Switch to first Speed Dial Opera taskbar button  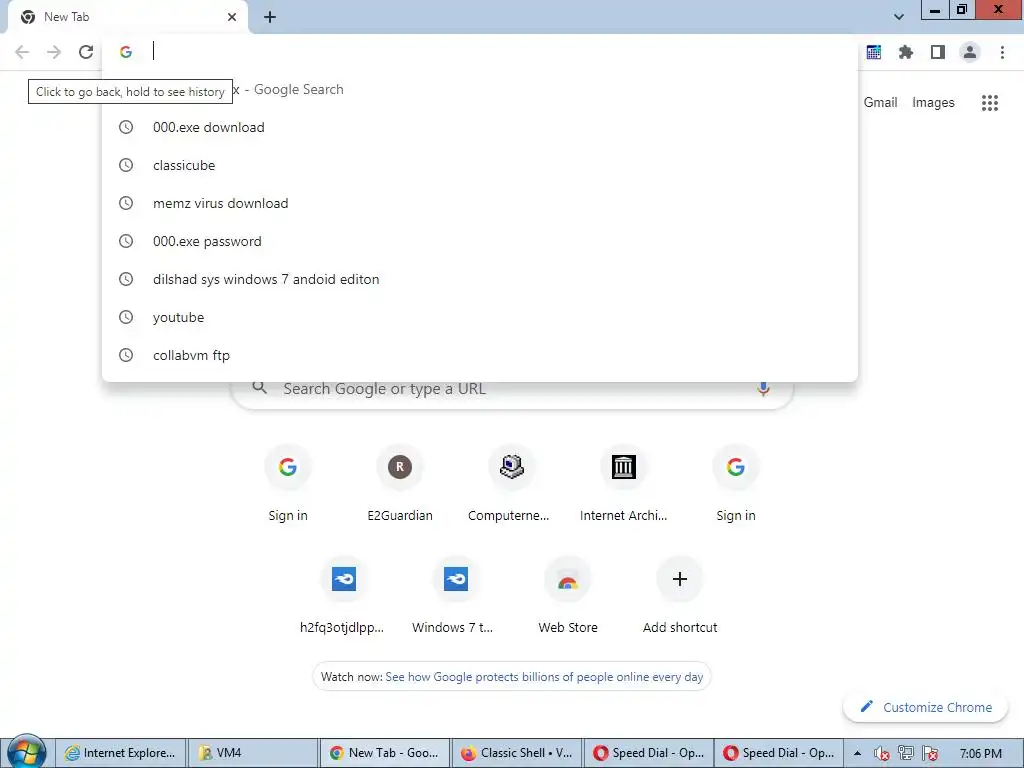click(x=648, y=753)
